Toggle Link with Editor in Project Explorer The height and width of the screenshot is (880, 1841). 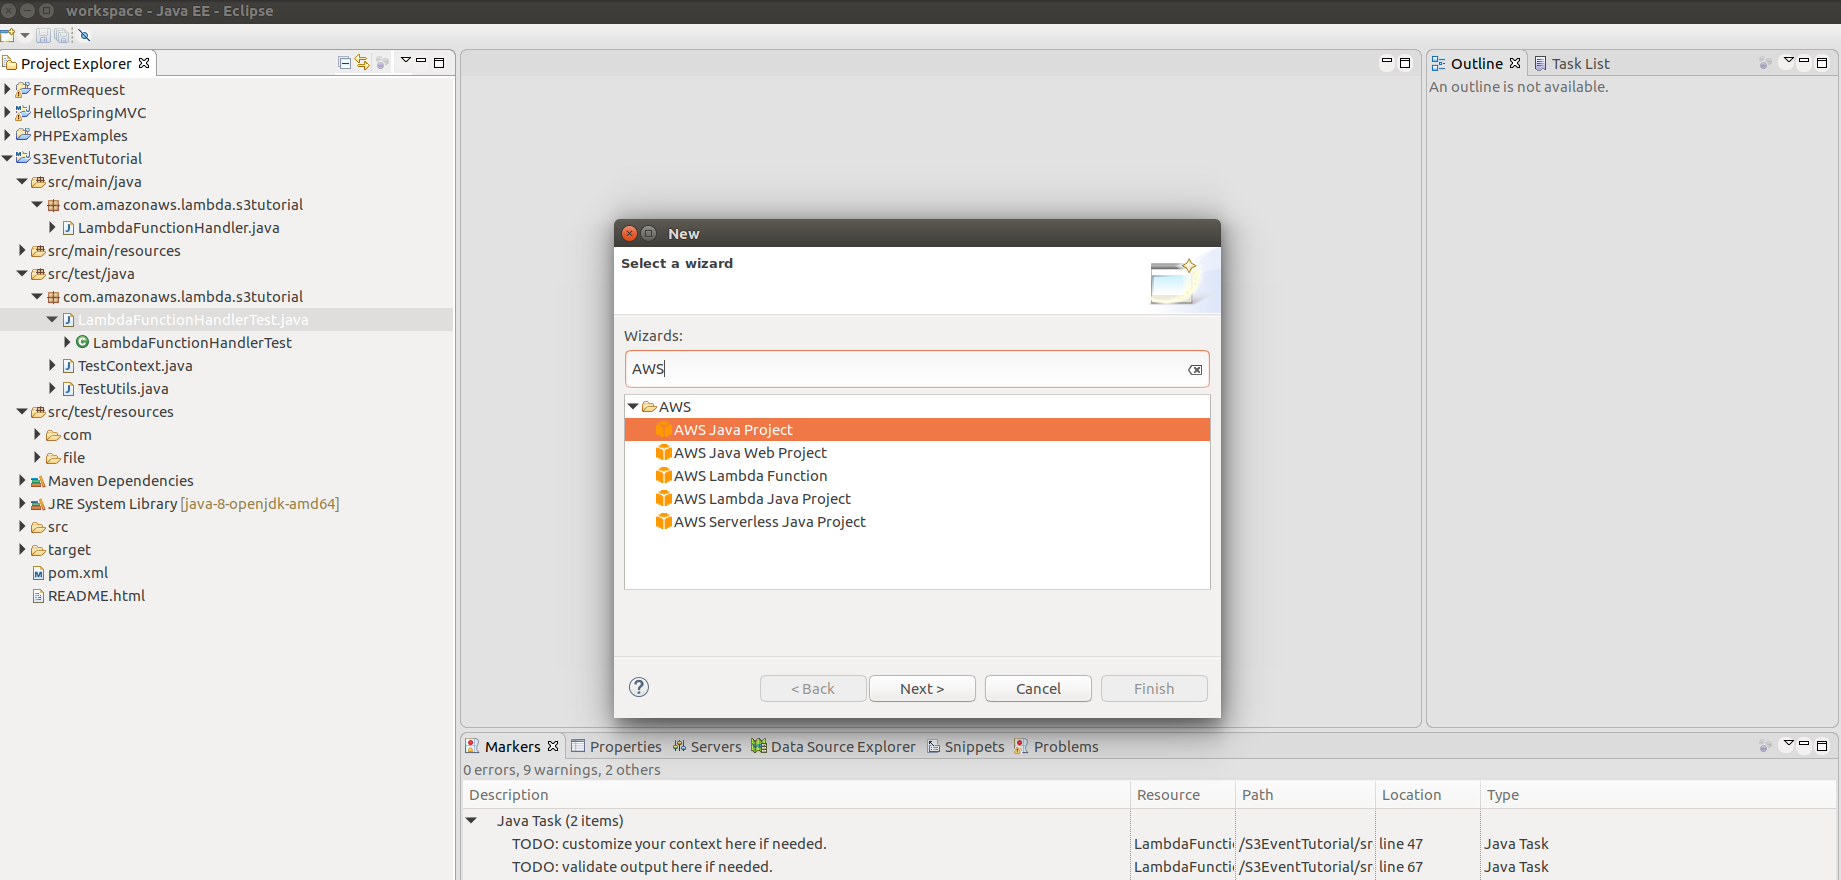pyautogui.click(x=362, y=62)
